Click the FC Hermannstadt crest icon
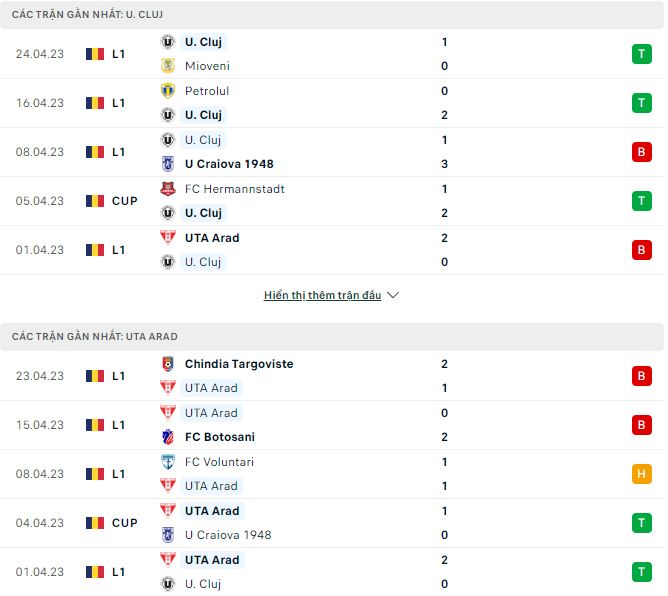This screenshot has height=596, width=668. click(168, 189)
